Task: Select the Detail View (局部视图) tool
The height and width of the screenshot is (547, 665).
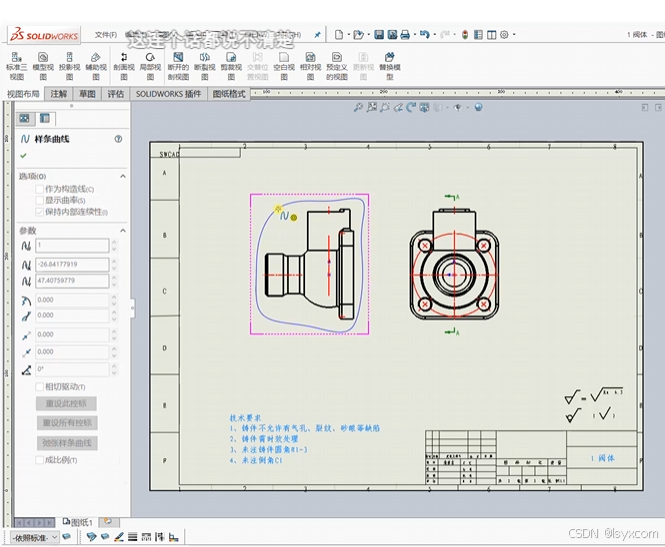Action: point(150,66)
